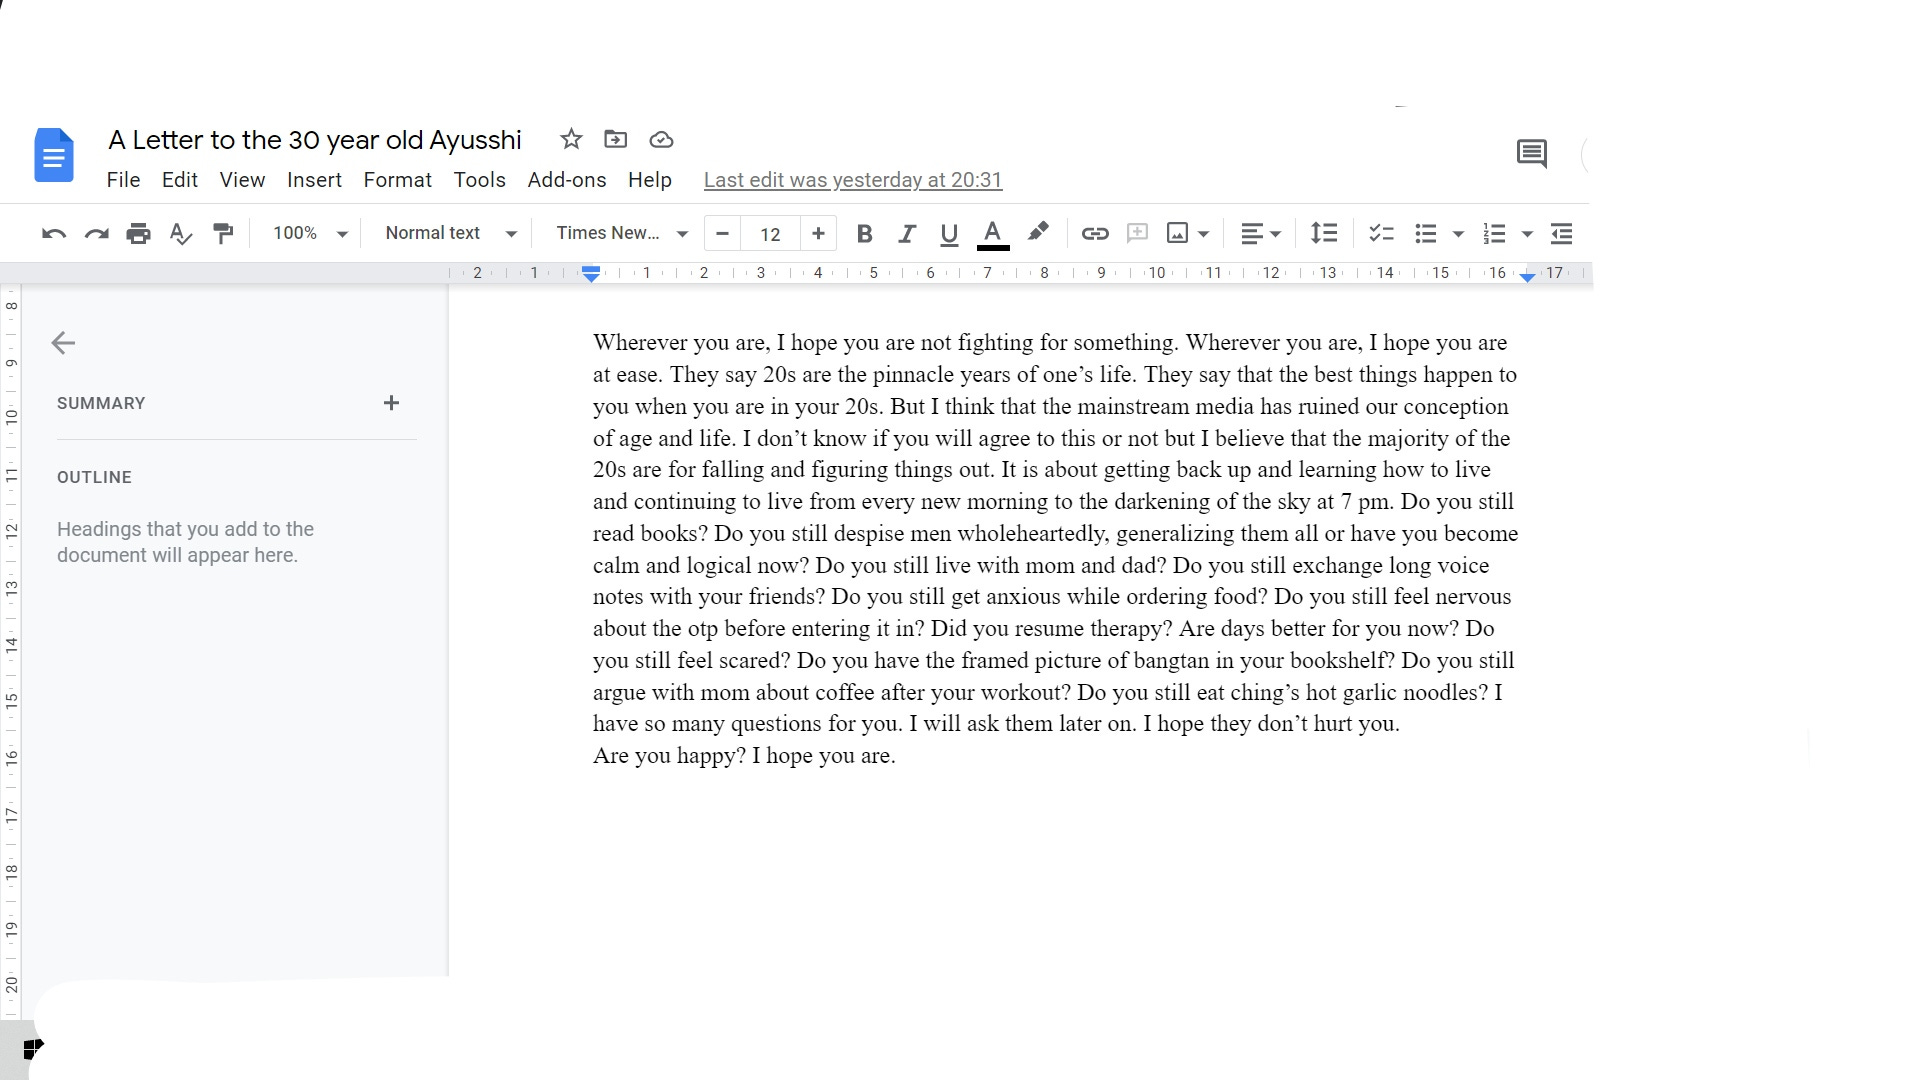Click the Move to folder icon
The width and height of the screenshot is (1920, 1080).
click(616, 139)
